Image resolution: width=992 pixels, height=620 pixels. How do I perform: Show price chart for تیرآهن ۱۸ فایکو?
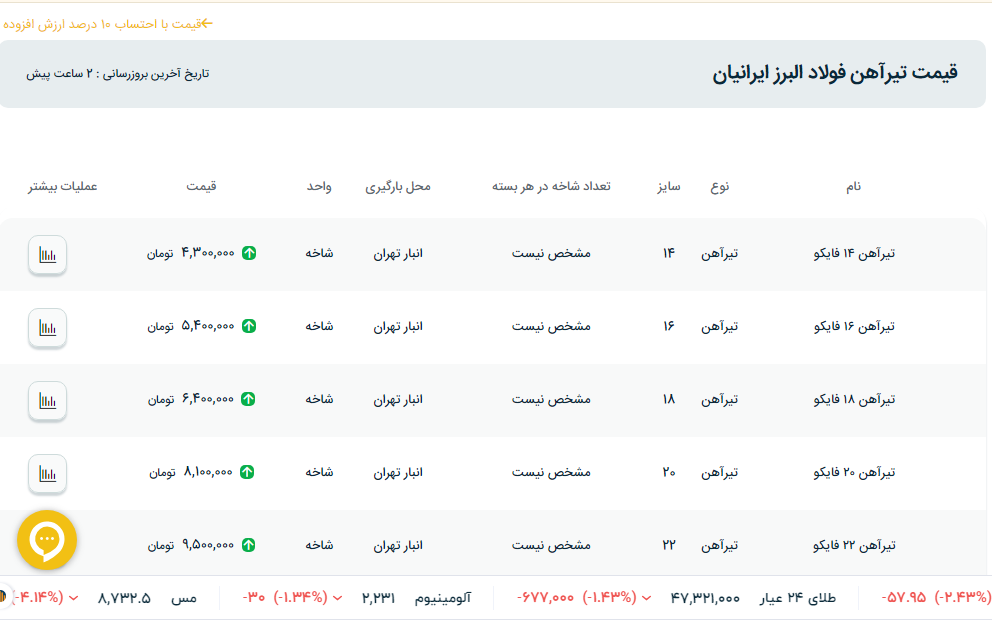click(x=47, y=400)
